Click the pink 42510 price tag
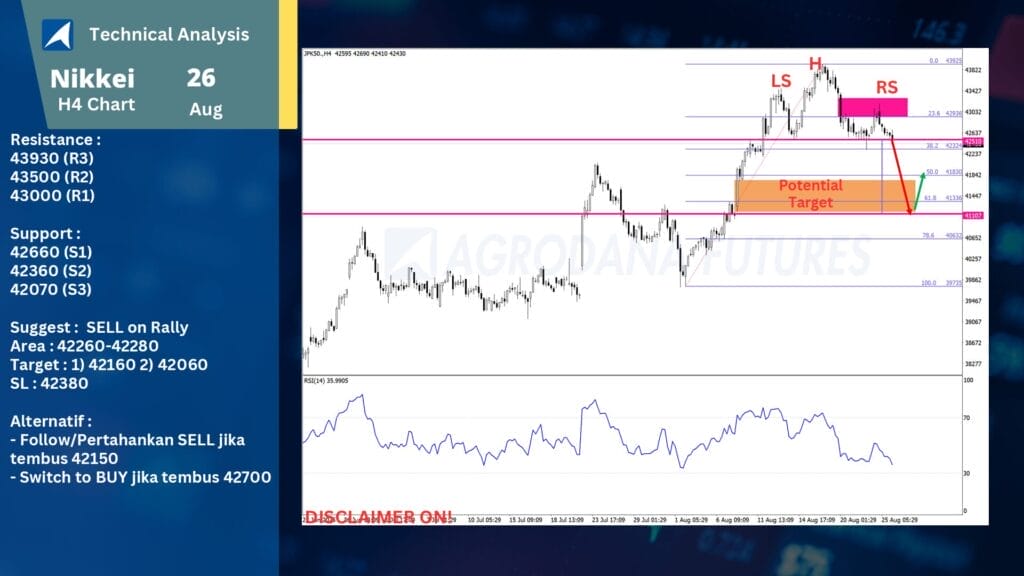 pos(971,142)
